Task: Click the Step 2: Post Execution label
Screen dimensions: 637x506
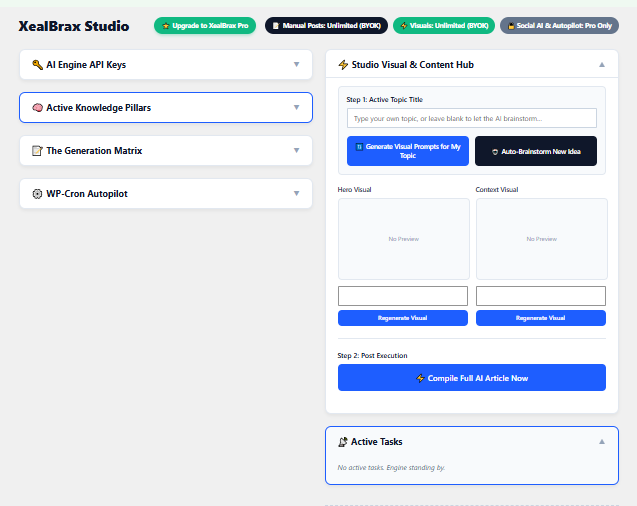Action: [x=372, y=355]
